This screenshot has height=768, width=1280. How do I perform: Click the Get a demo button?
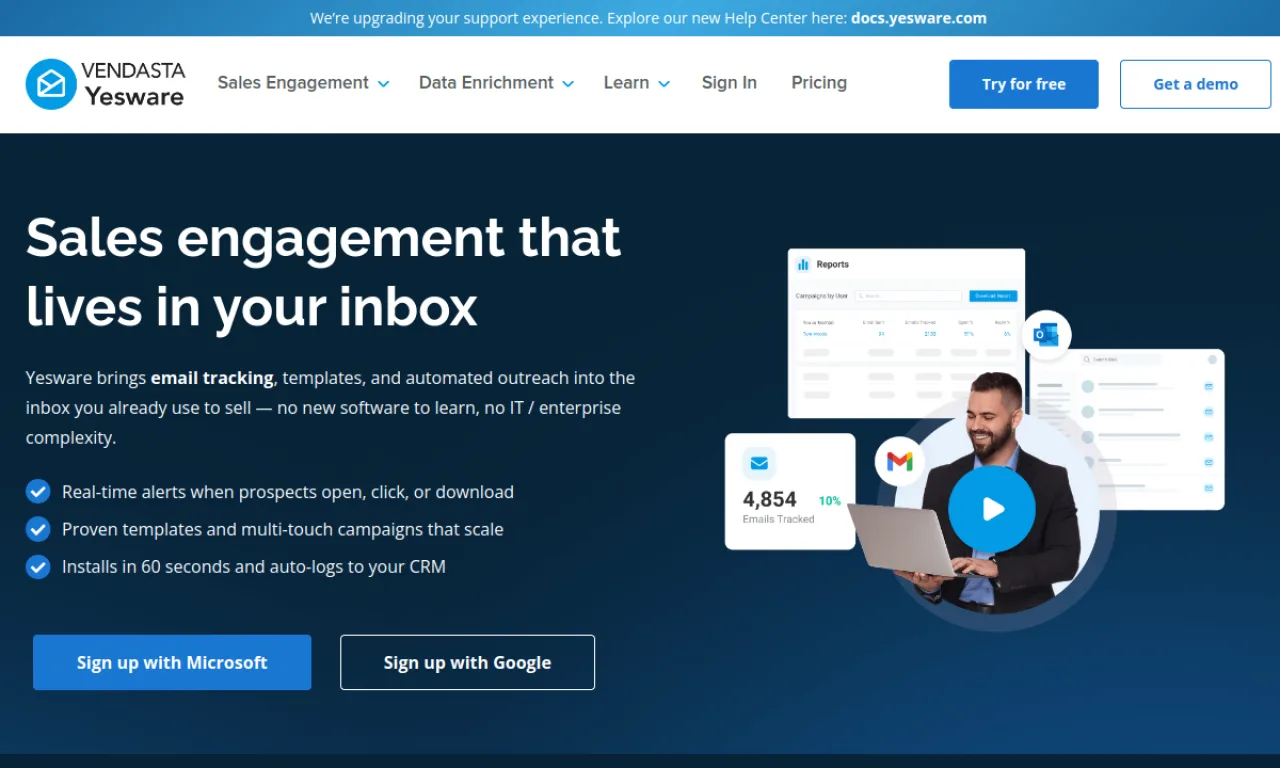coord(1196,84)
